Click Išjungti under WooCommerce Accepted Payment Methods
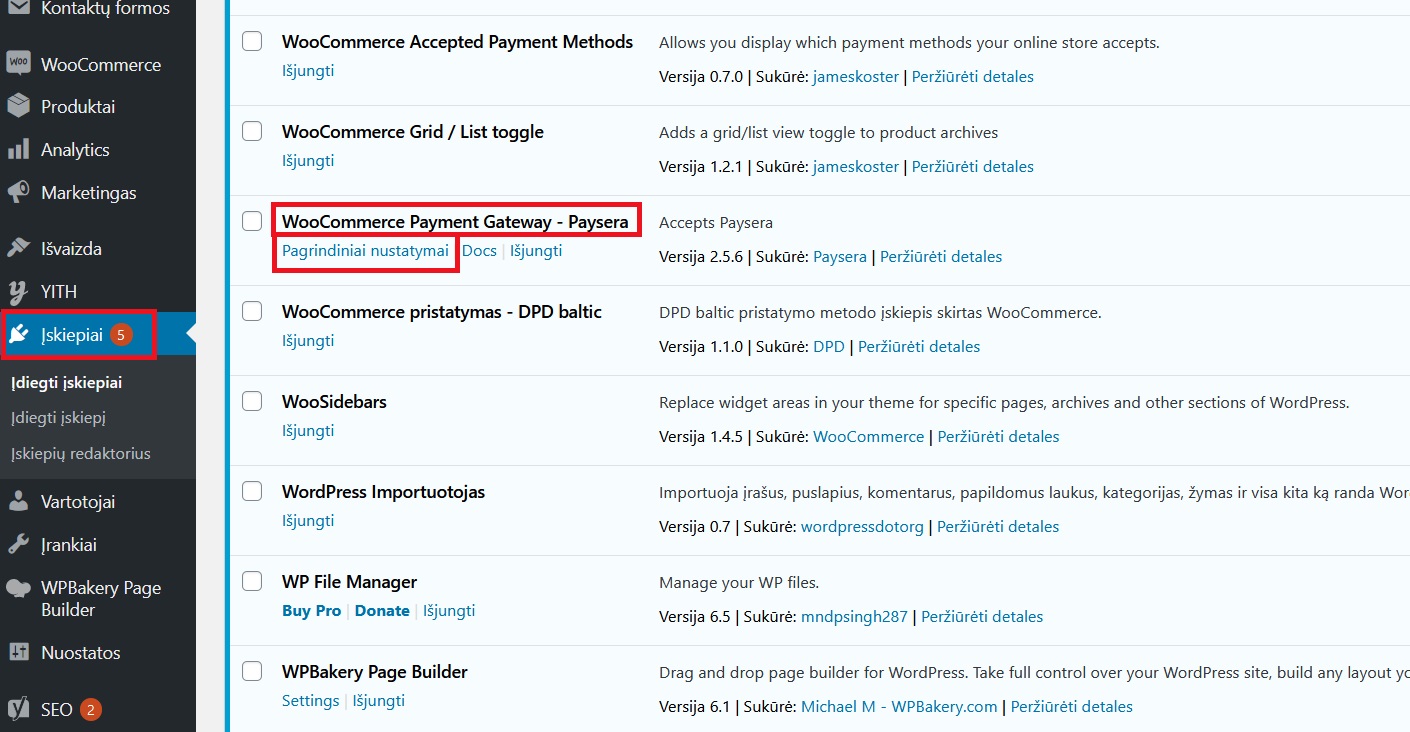Viewport: 1410px width, 732px height. coord(308,71)
